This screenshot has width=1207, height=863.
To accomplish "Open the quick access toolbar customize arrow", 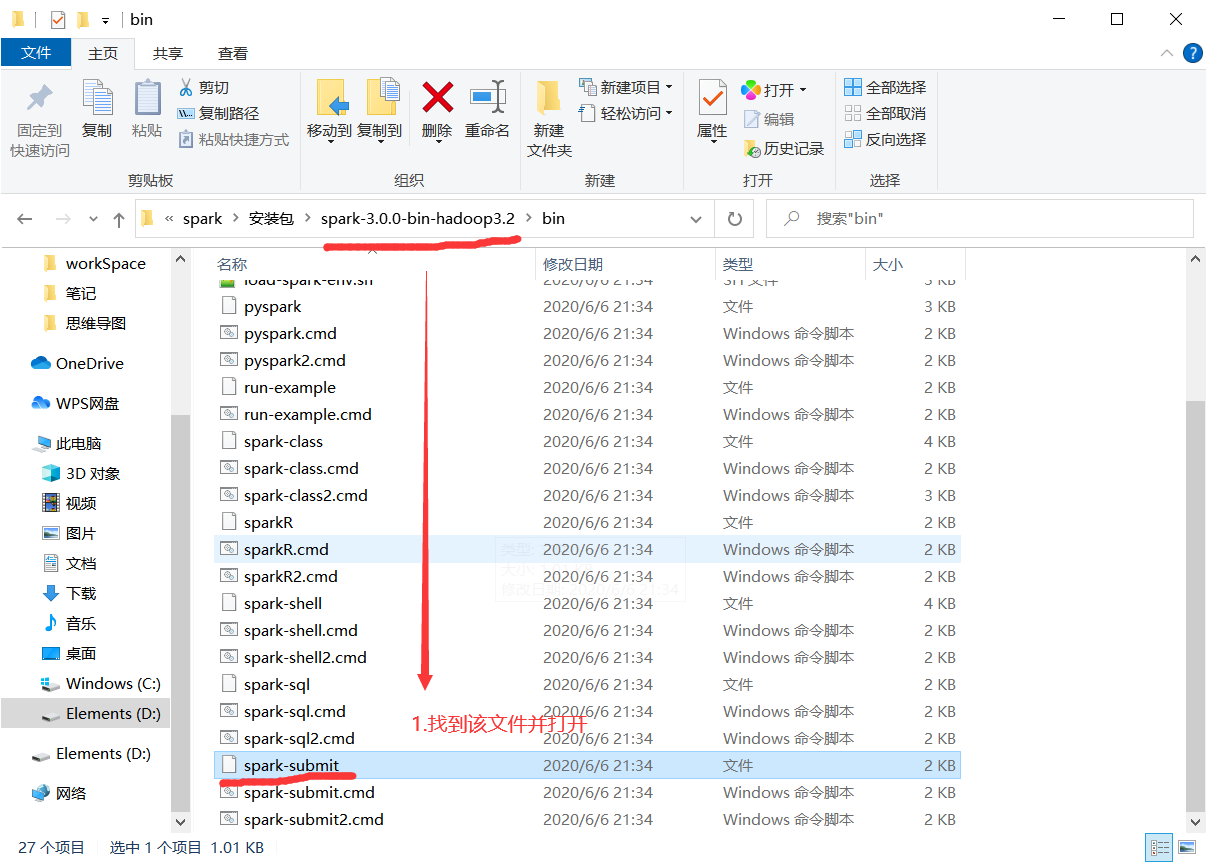I will click(105, 20).
